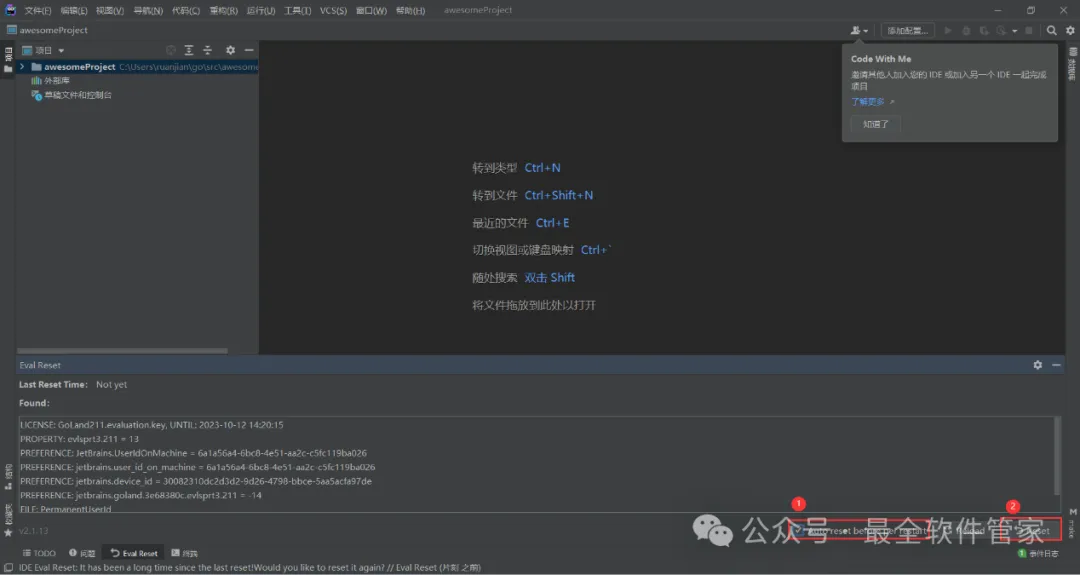Click tool window quick access icon in status bar
Viewport: 1080px width, 575px height.
click(x=8, y=568)
